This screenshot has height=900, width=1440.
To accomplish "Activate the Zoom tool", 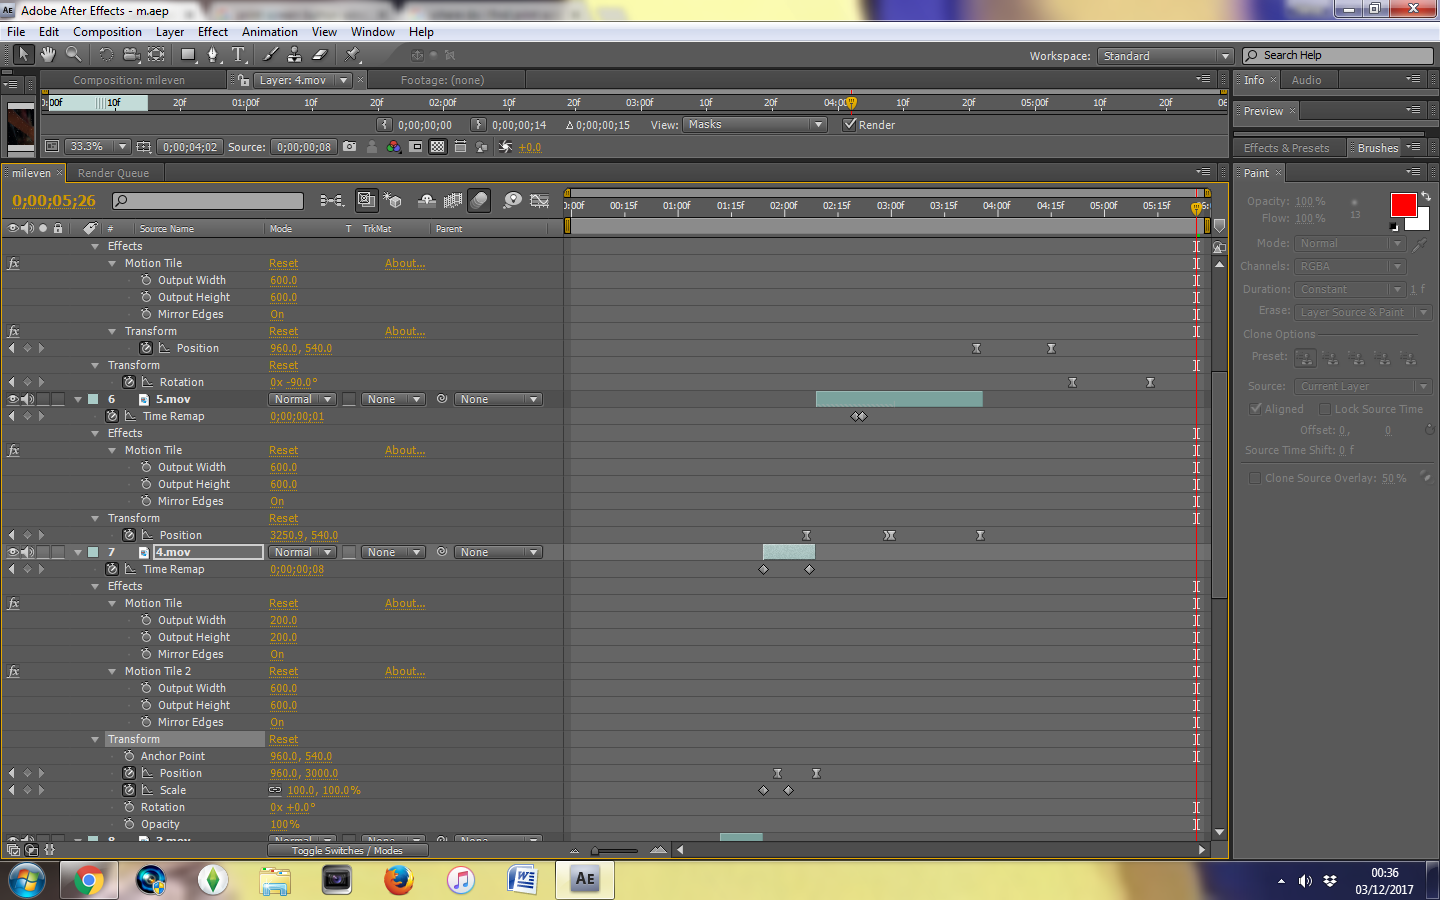I will [72, 55].
